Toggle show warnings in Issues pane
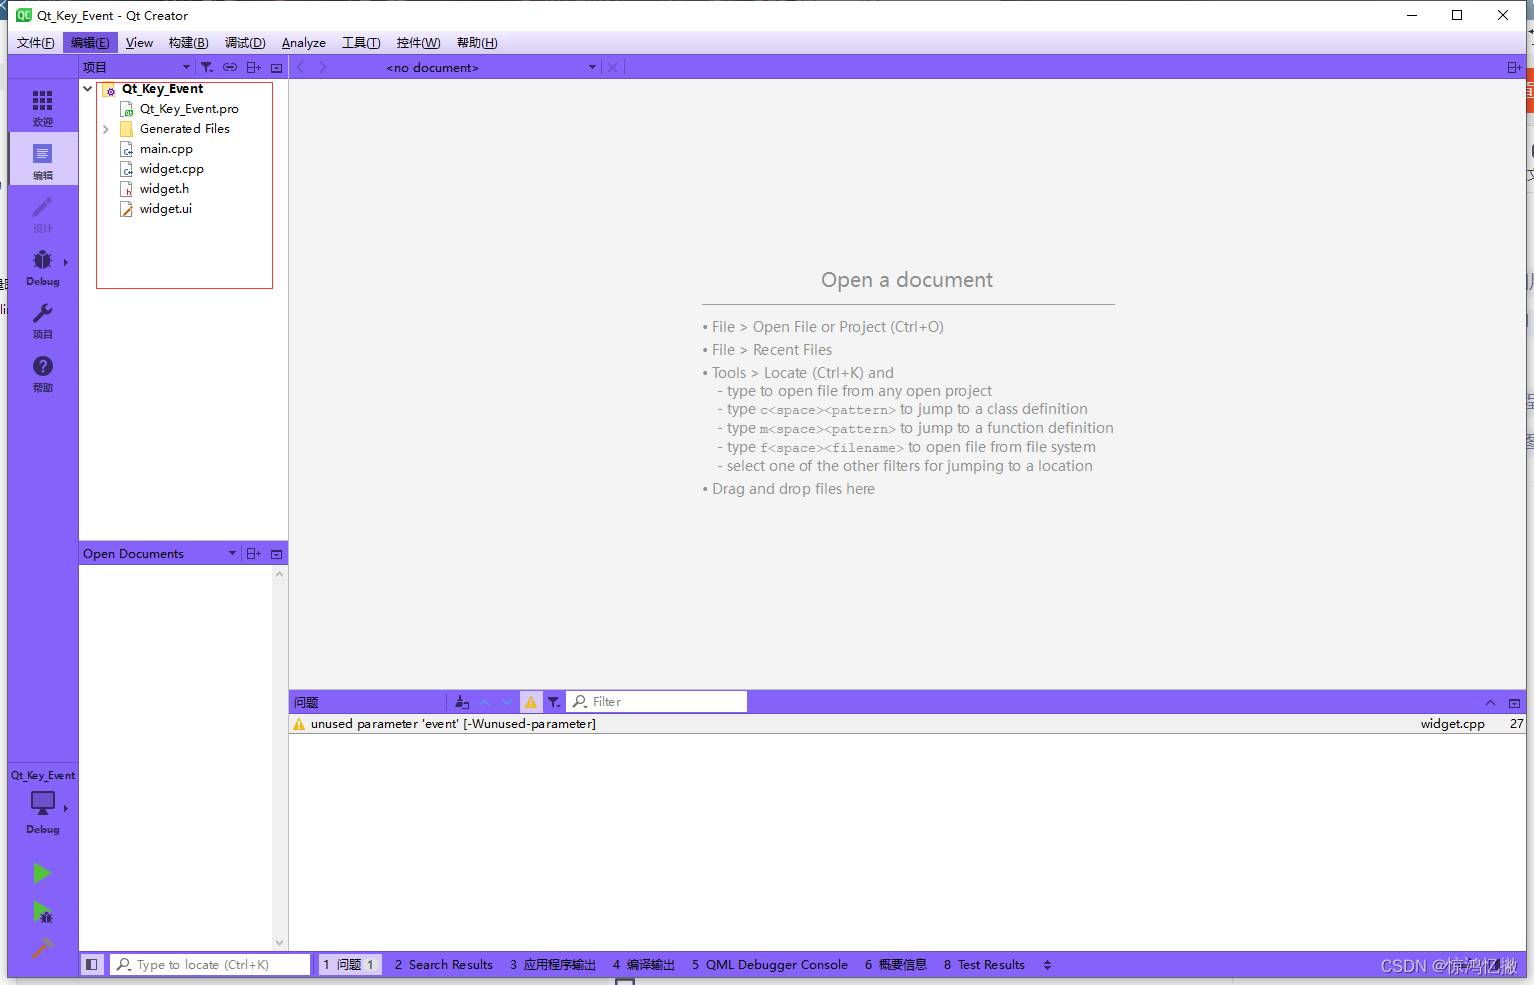The width and height of the screenshot is (1534, 985). pos(531,702)
